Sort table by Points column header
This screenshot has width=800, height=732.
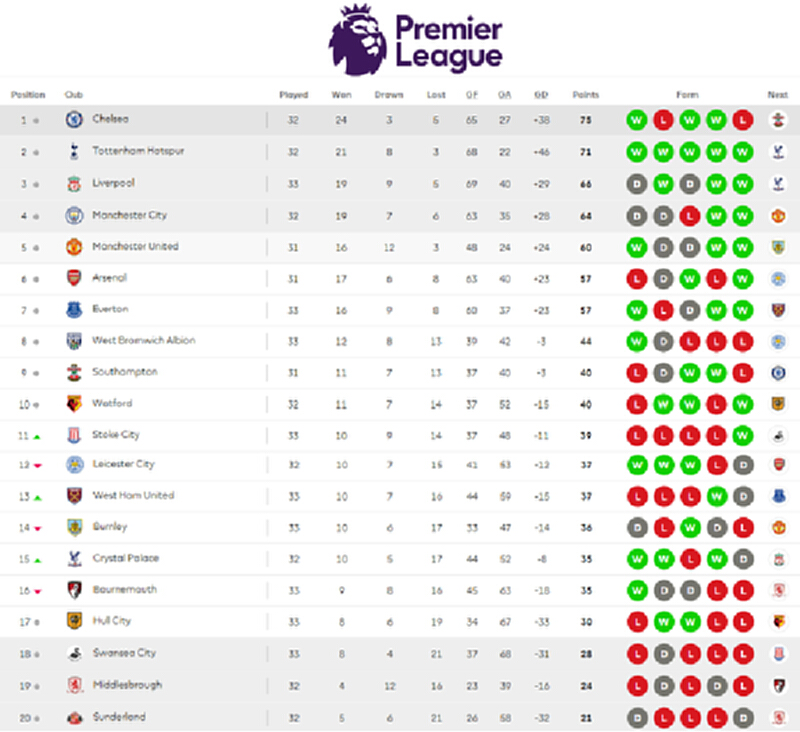pyautogui.click(x=586, y=95)
